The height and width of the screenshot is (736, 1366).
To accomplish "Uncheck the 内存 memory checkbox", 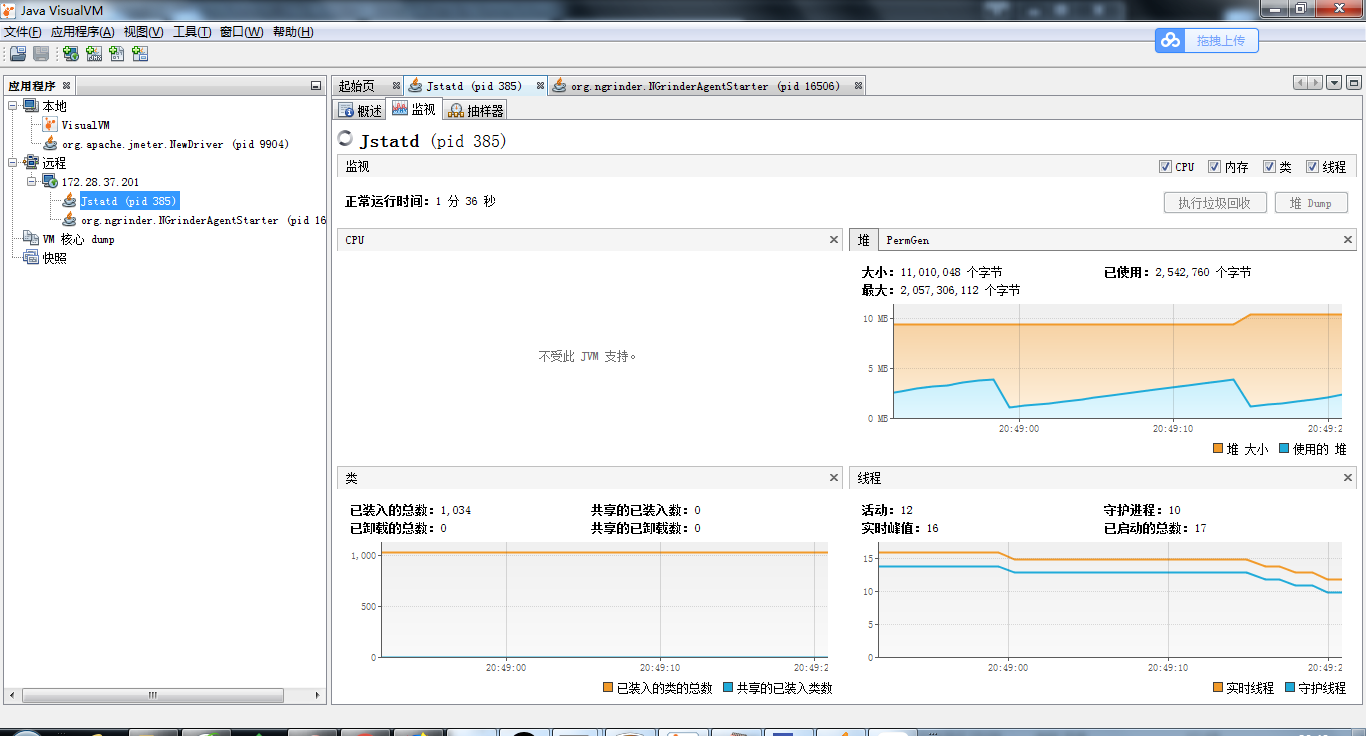I will pyautogui.click(x=1214, y=167).
